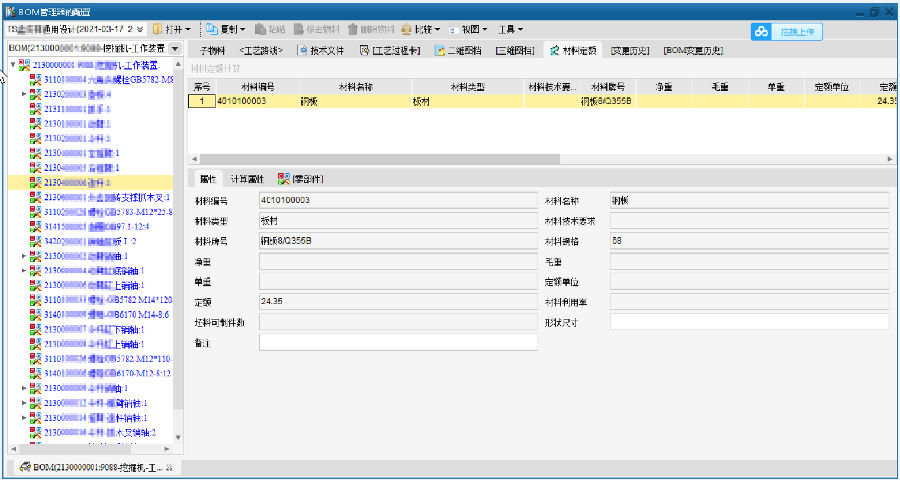Close the bottom BOM document tab

pos(168,467)
